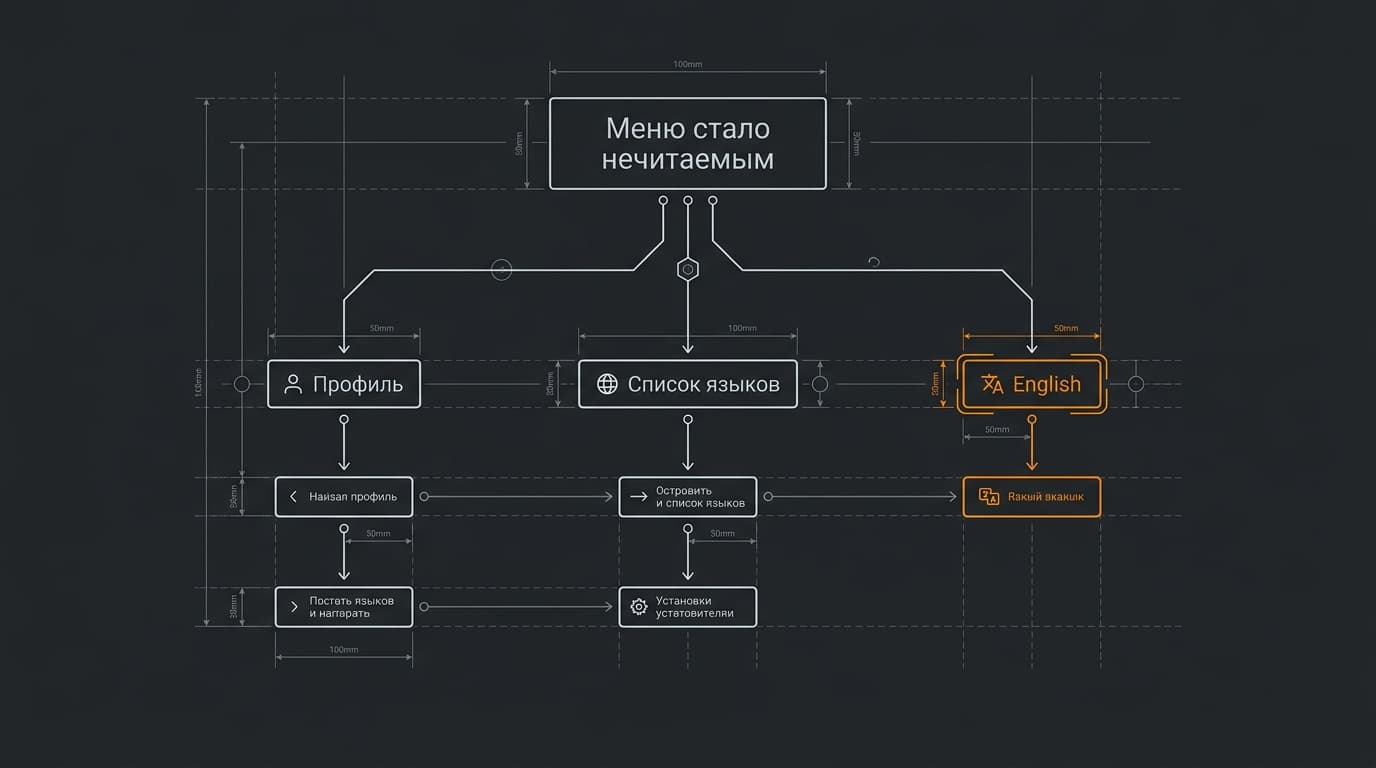Click the left chevron in Haйsan профиль box
1376x768 pixels.
pyautogui.click(x=293, y=497)
